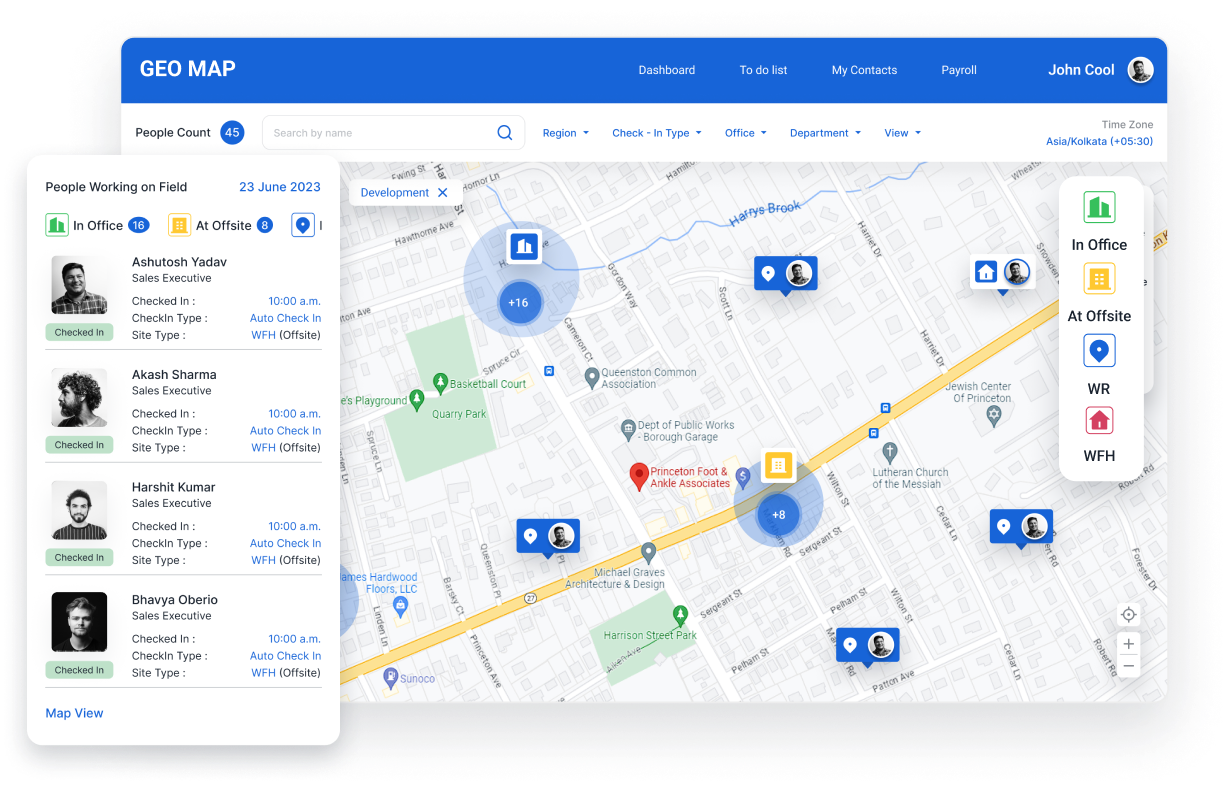1232x793 pixels.
Task: Click the Queenston Common Association pin
Action: coord(592,377)
